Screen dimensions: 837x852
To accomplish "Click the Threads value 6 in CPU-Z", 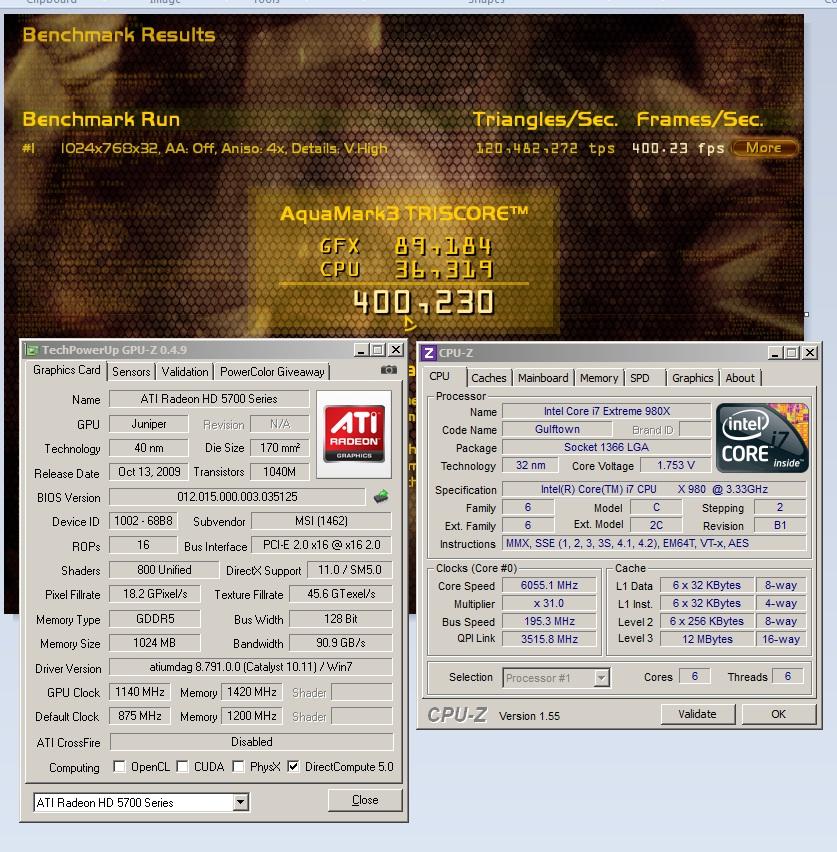I will 788,676.
